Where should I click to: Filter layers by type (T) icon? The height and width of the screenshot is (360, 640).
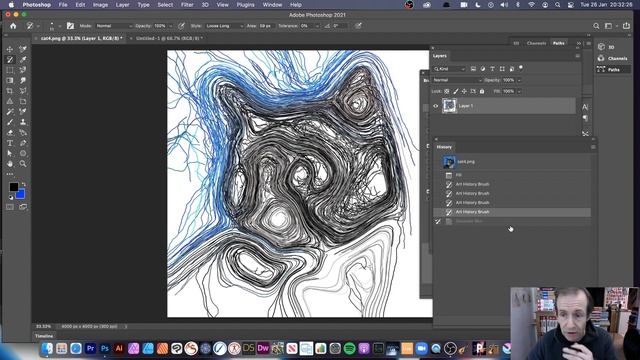click(492, 69)
